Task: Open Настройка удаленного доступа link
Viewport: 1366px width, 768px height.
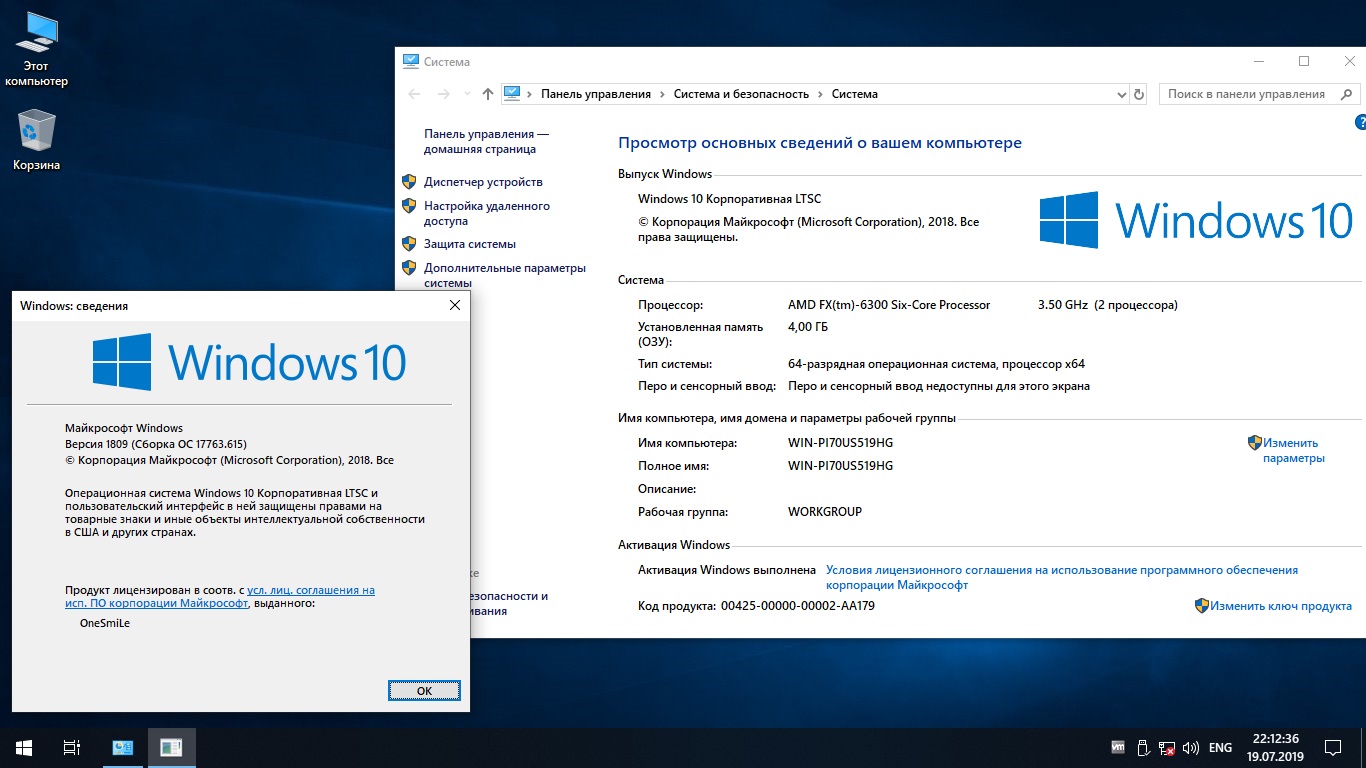Action: (x=487, y=213)
